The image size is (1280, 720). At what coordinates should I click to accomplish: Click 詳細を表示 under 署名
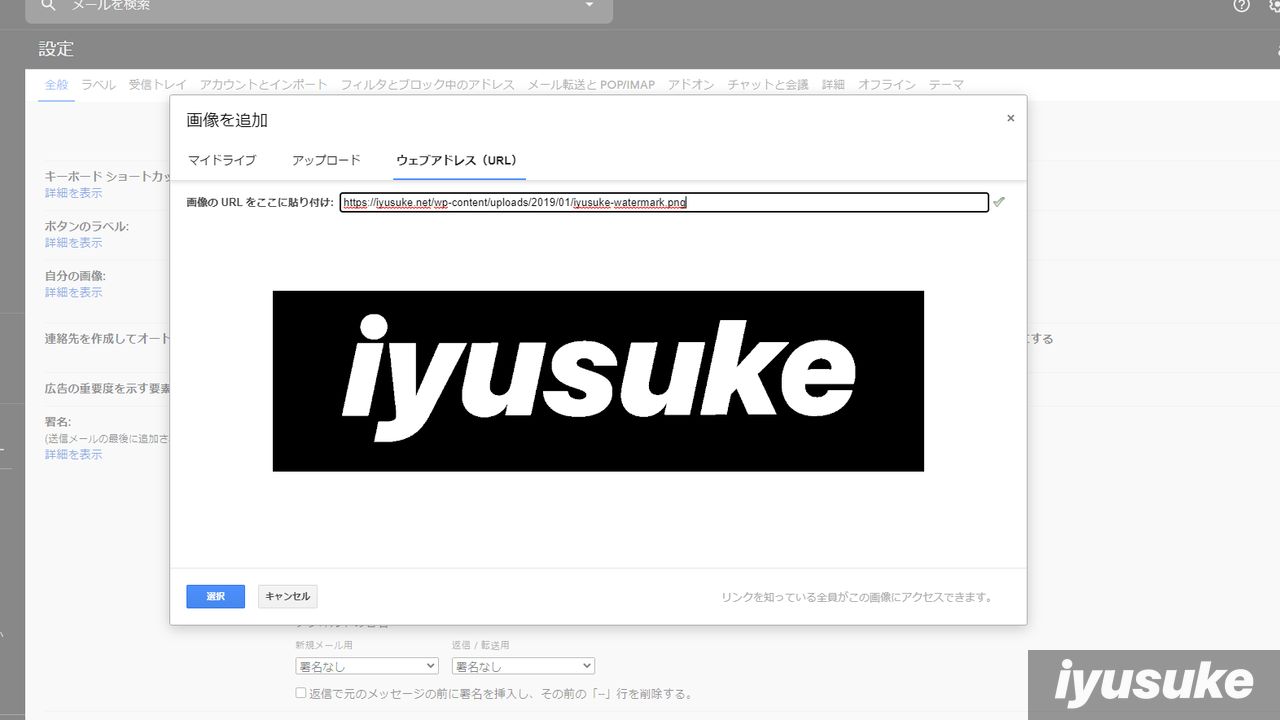click(73, 455)
